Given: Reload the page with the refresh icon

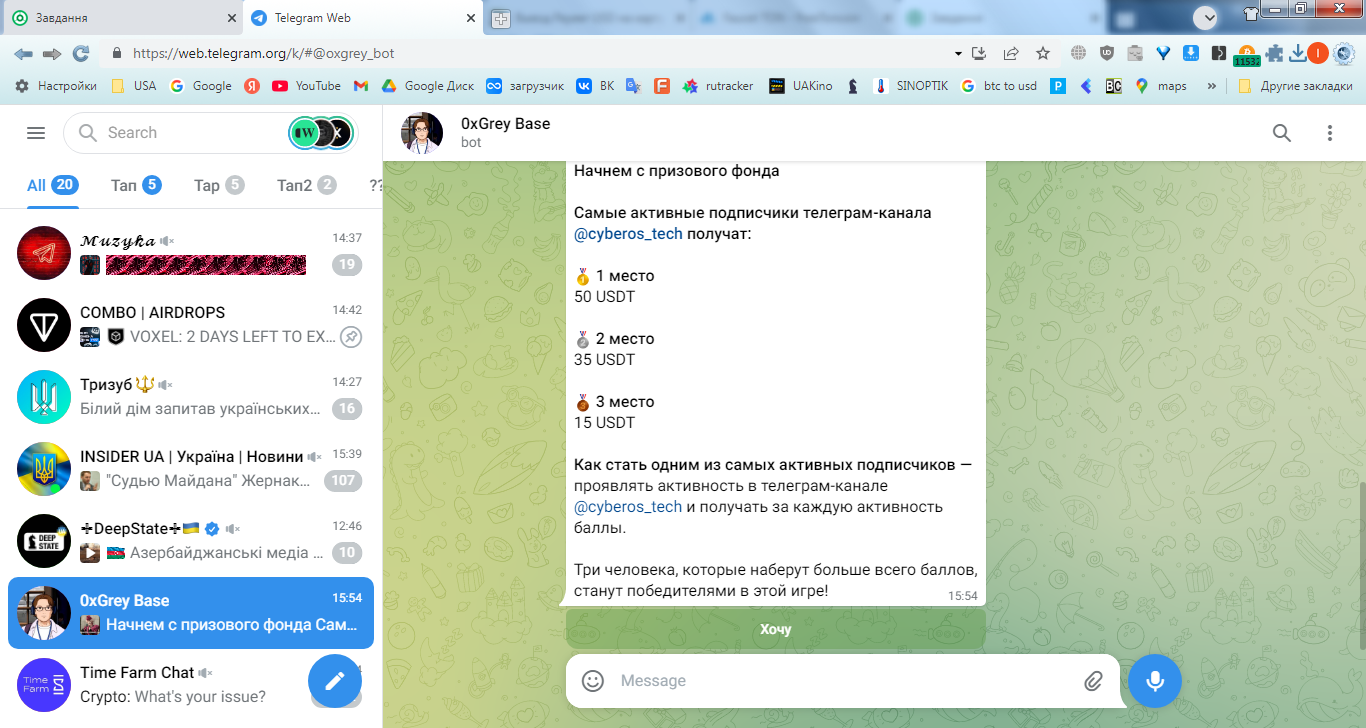Looking at the screenshot, I should (81, 54).
